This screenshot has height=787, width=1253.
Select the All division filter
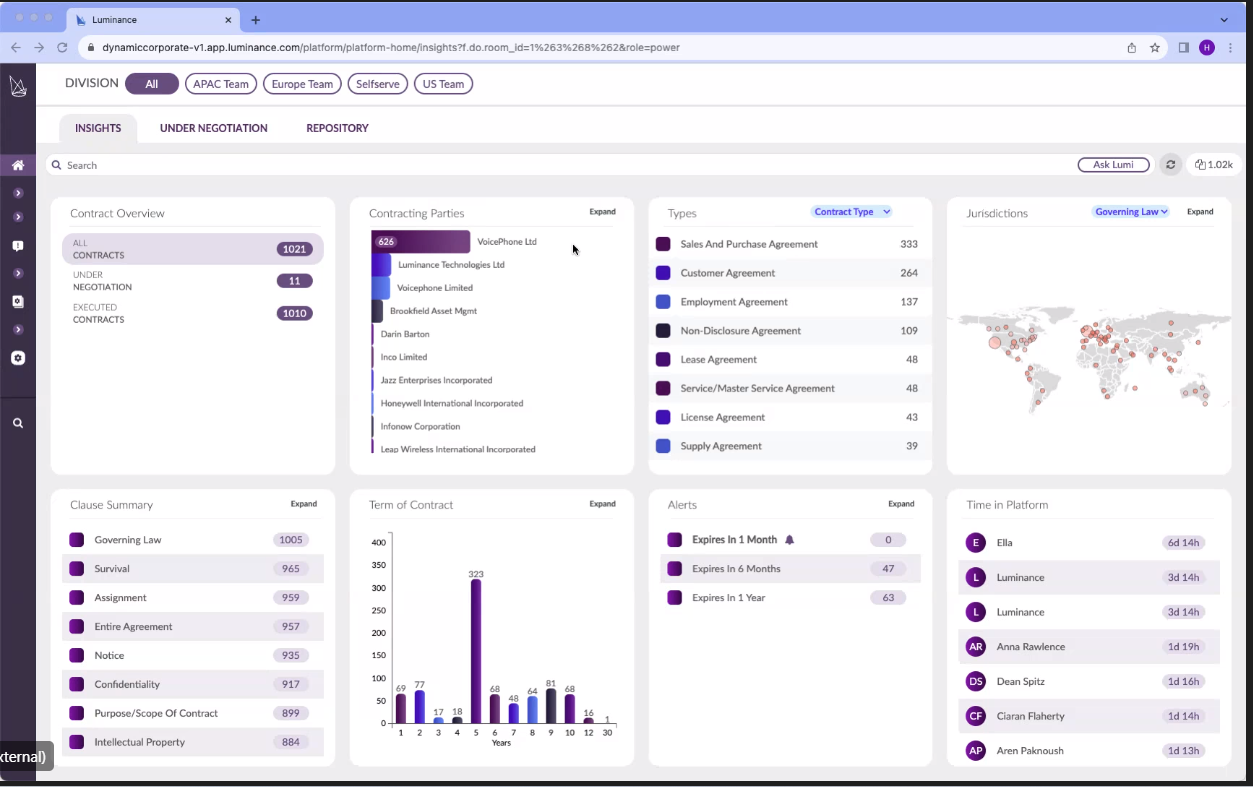click(152, 84)
